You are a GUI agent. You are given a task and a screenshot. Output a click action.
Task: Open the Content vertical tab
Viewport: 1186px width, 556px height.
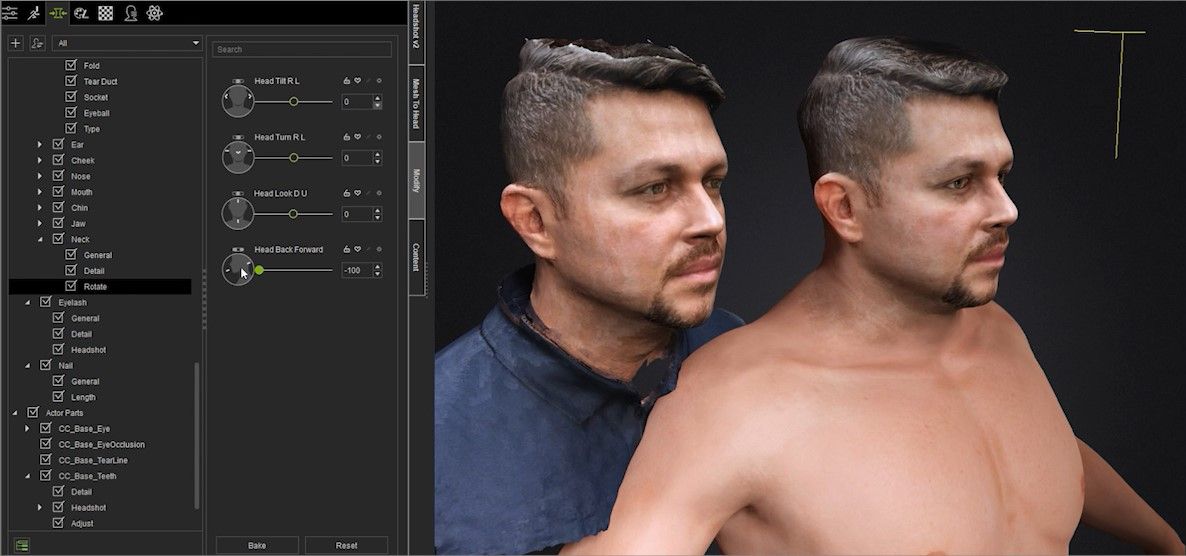point(416,257)
